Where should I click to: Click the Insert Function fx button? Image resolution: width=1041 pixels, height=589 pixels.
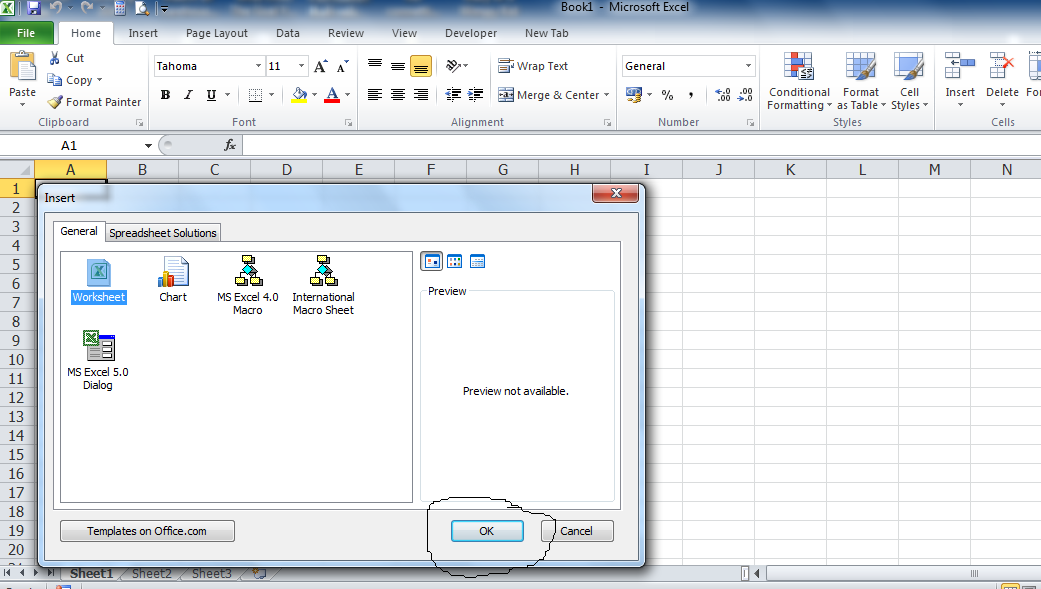[230, 145]
